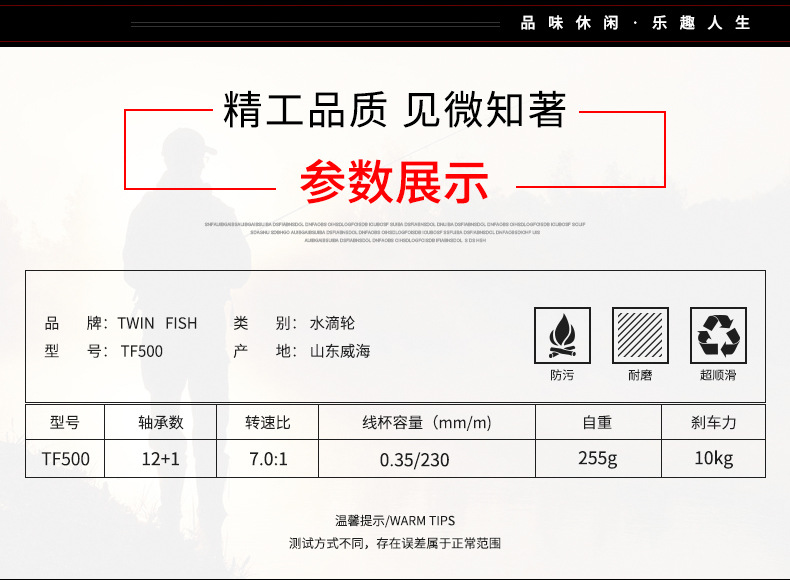Click the 产地 field label
This screenshot has width=790, height=580.
click(x=265, y=351)
